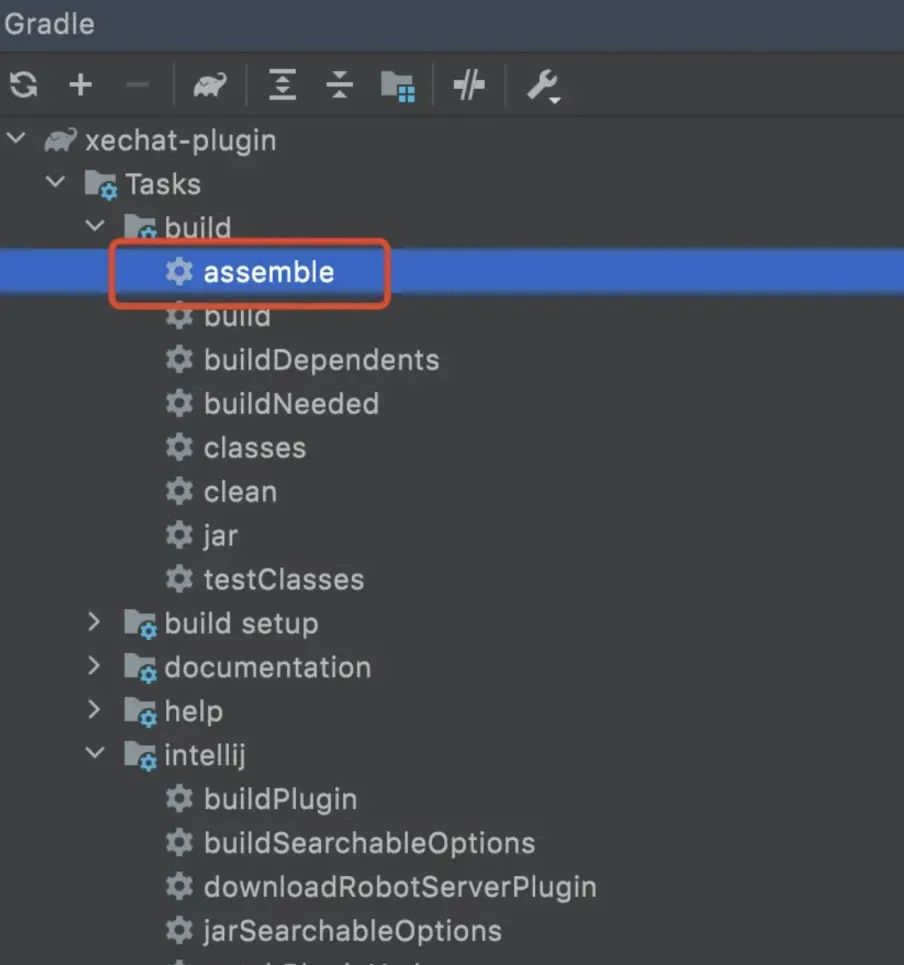
Task: Collapse the build task group
Action: pyautogui.click(x=95, y=225)
